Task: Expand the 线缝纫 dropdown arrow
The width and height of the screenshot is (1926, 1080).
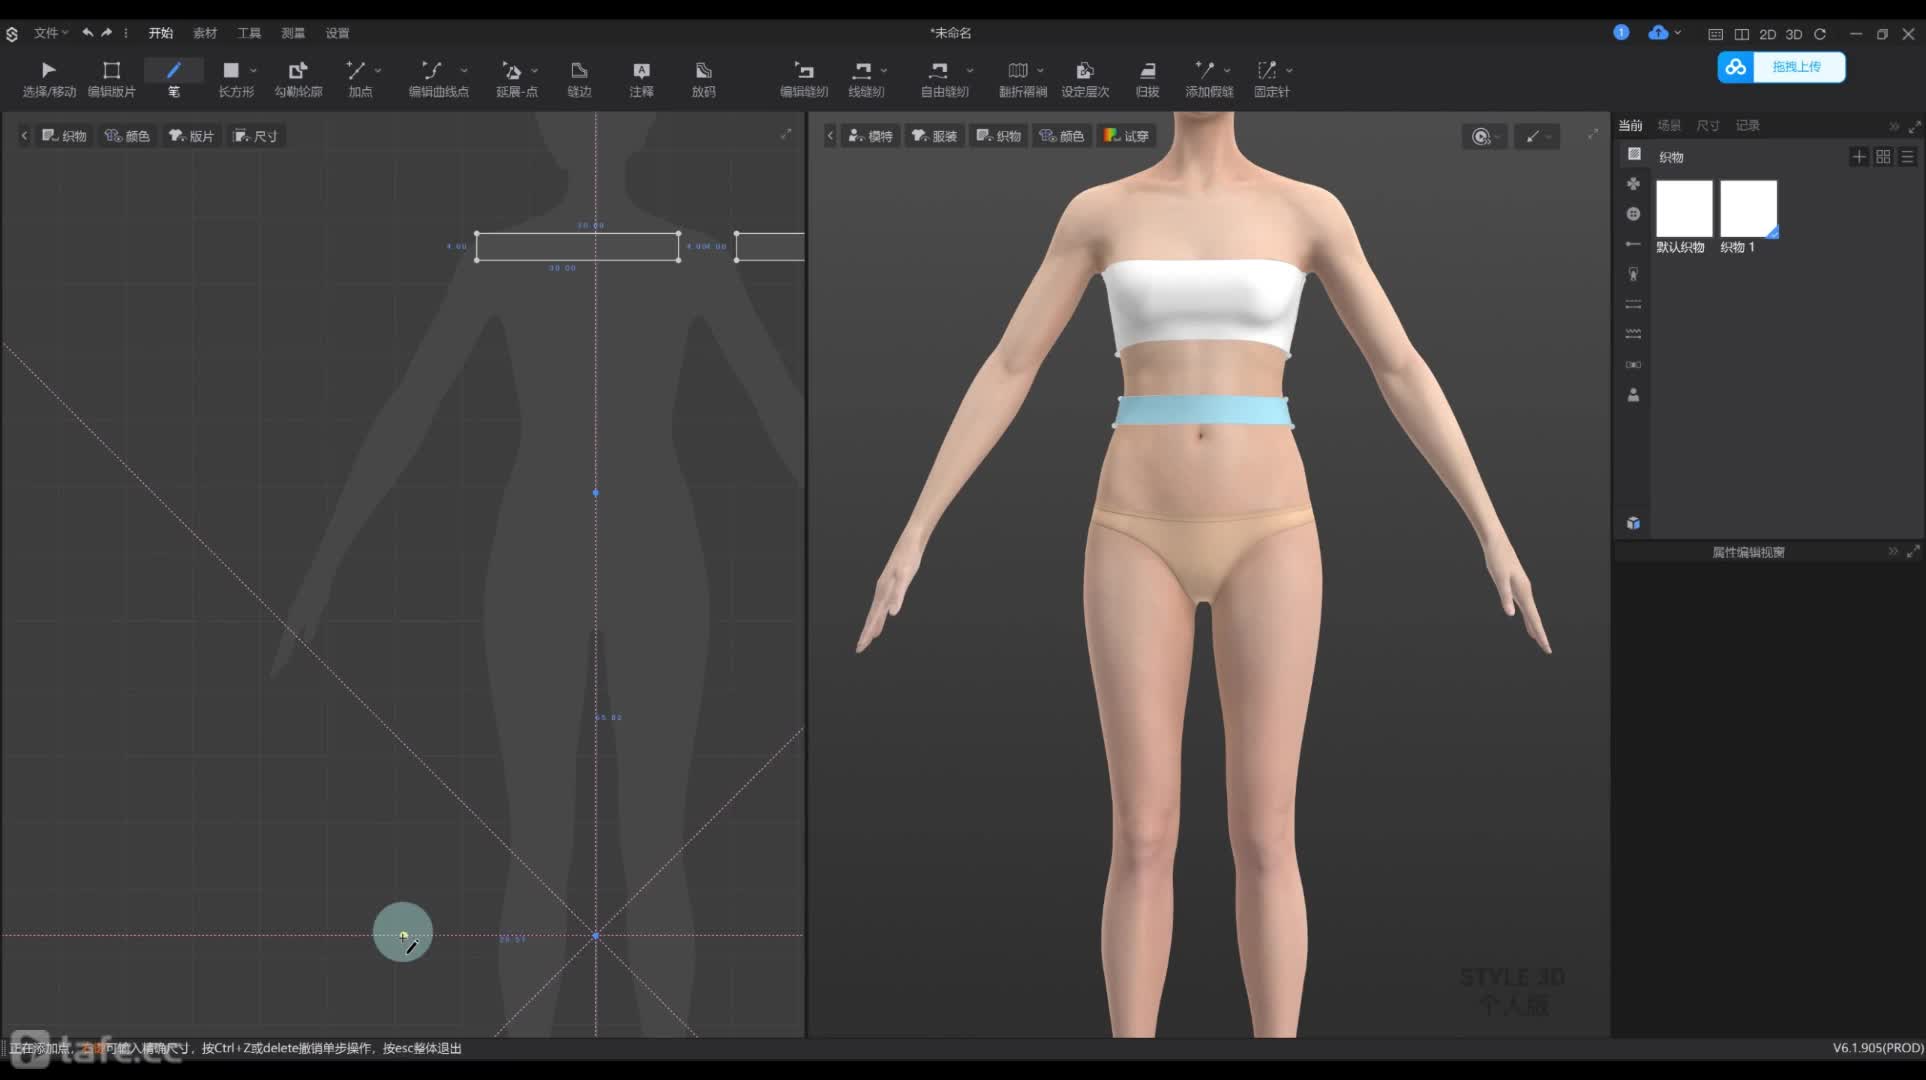Action: [884, 70]
